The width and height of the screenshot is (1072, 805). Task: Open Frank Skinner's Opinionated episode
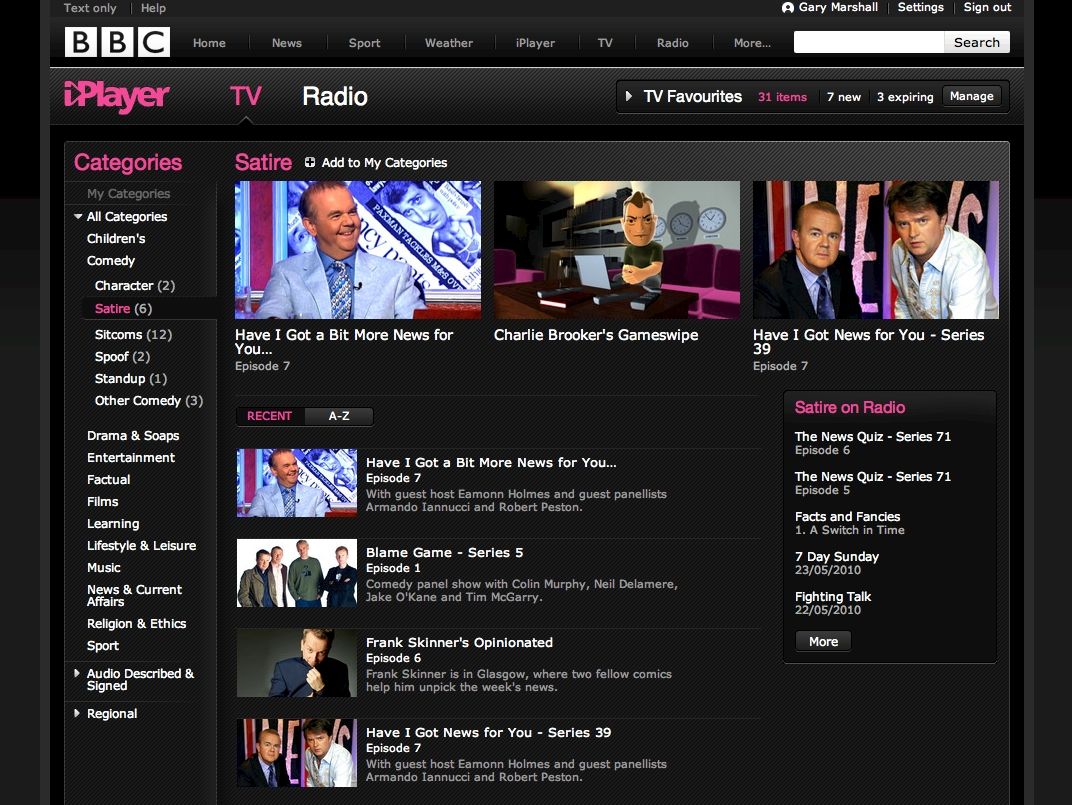tap(460, 642)
